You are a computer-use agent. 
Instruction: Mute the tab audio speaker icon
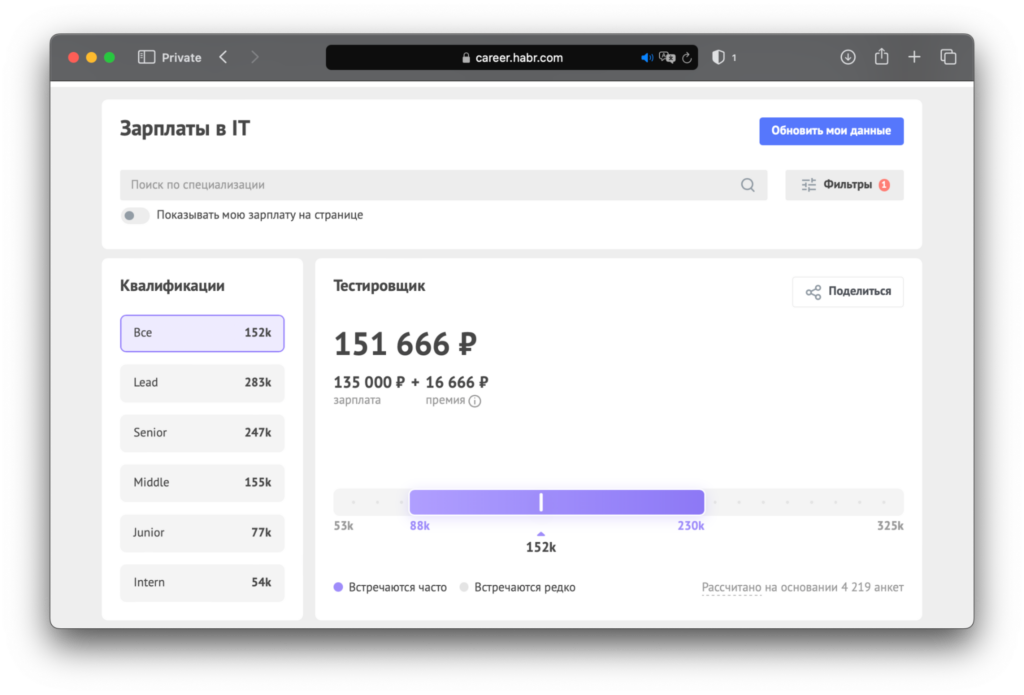646,58
